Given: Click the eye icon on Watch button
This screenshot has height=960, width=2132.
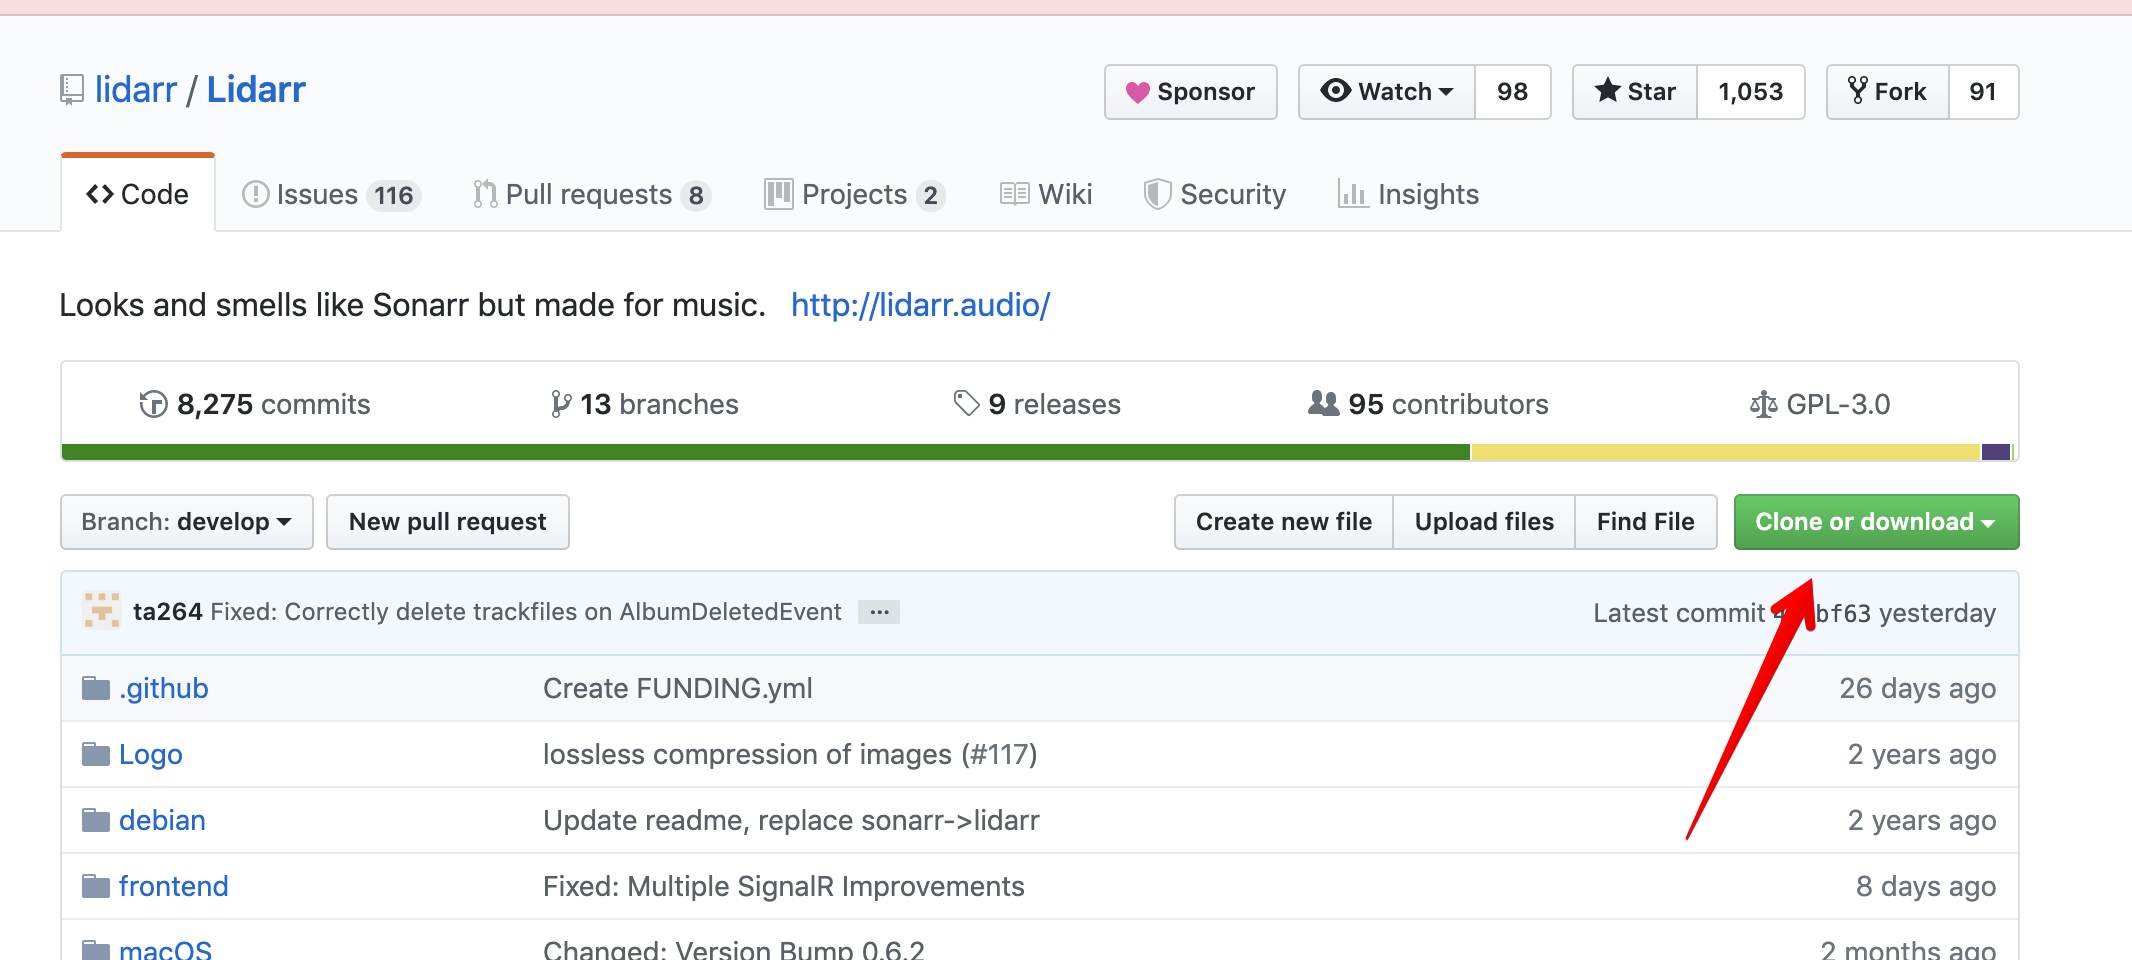Looking at the screenshot, I should coord(1335,91).
